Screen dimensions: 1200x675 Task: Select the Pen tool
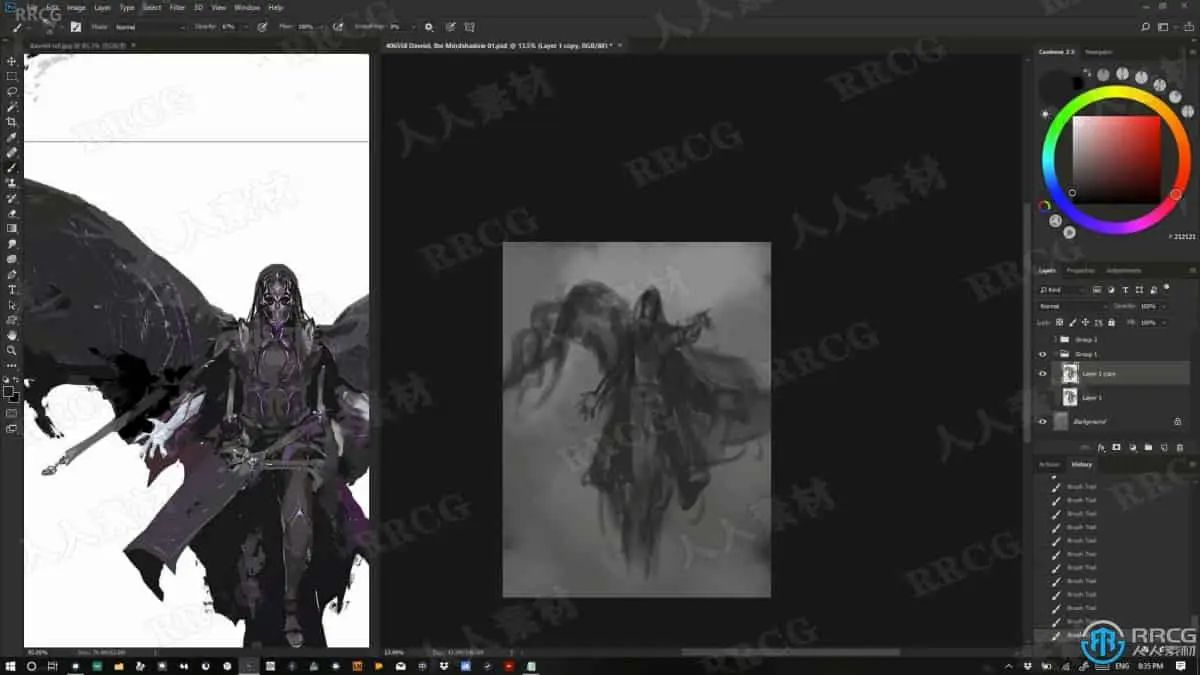pyautogui.click(x=12, y=274)
